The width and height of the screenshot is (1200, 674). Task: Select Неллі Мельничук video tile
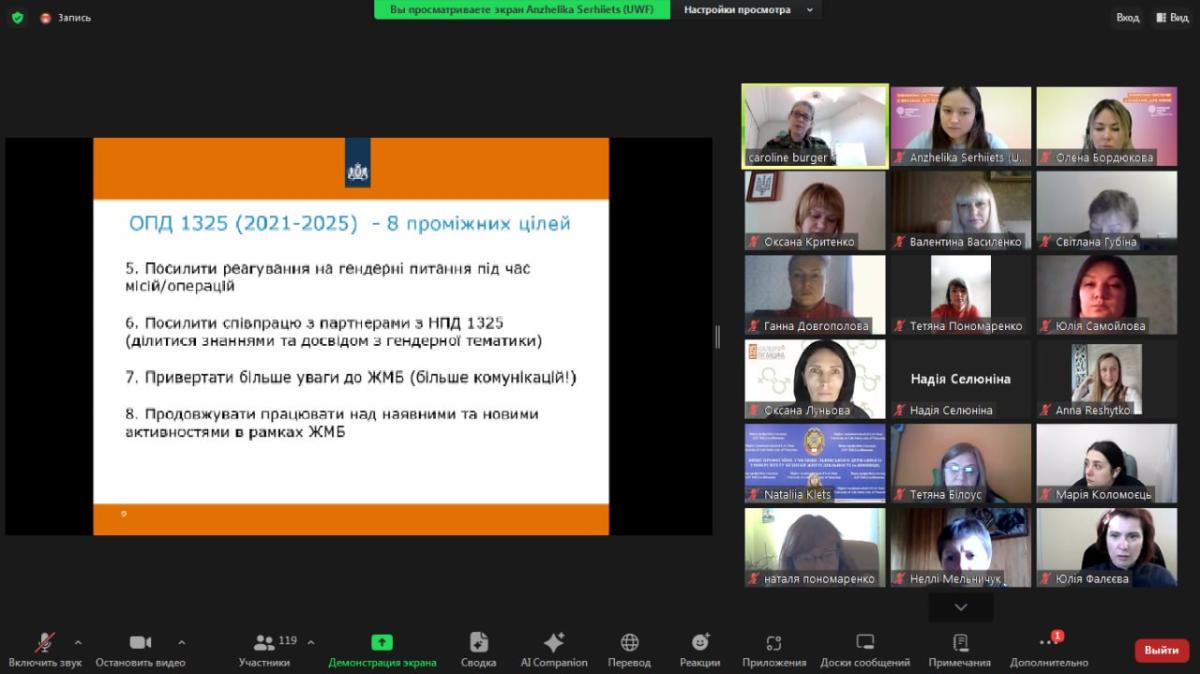pyautogui.click(x=961, y=547)
